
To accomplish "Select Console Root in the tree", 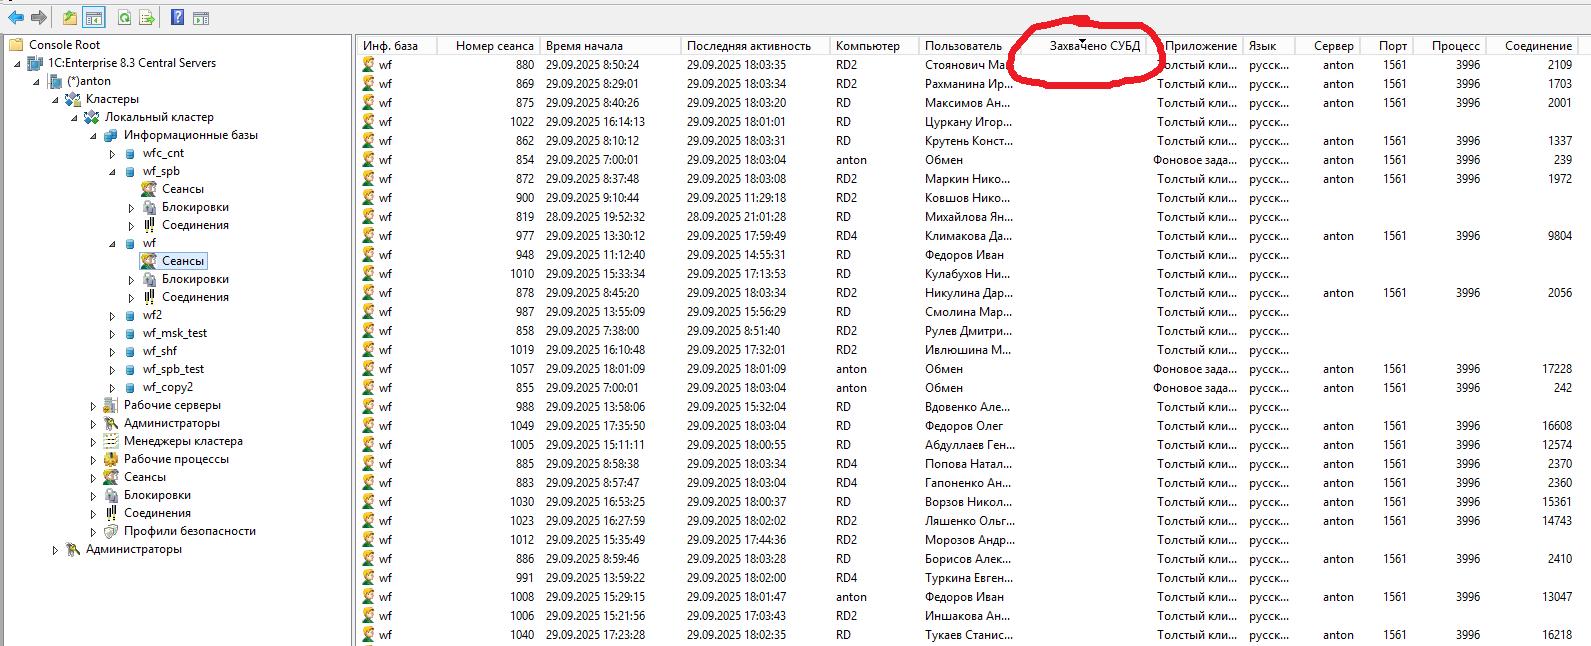I will [64, 45].
